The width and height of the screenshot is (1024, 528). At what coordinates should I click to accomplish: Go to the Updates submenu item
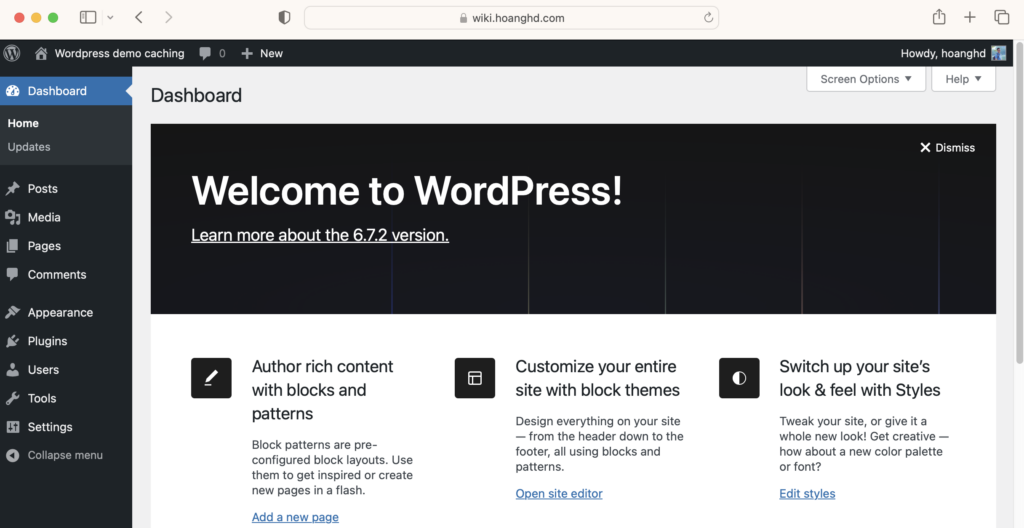click(x=29, y=147)
